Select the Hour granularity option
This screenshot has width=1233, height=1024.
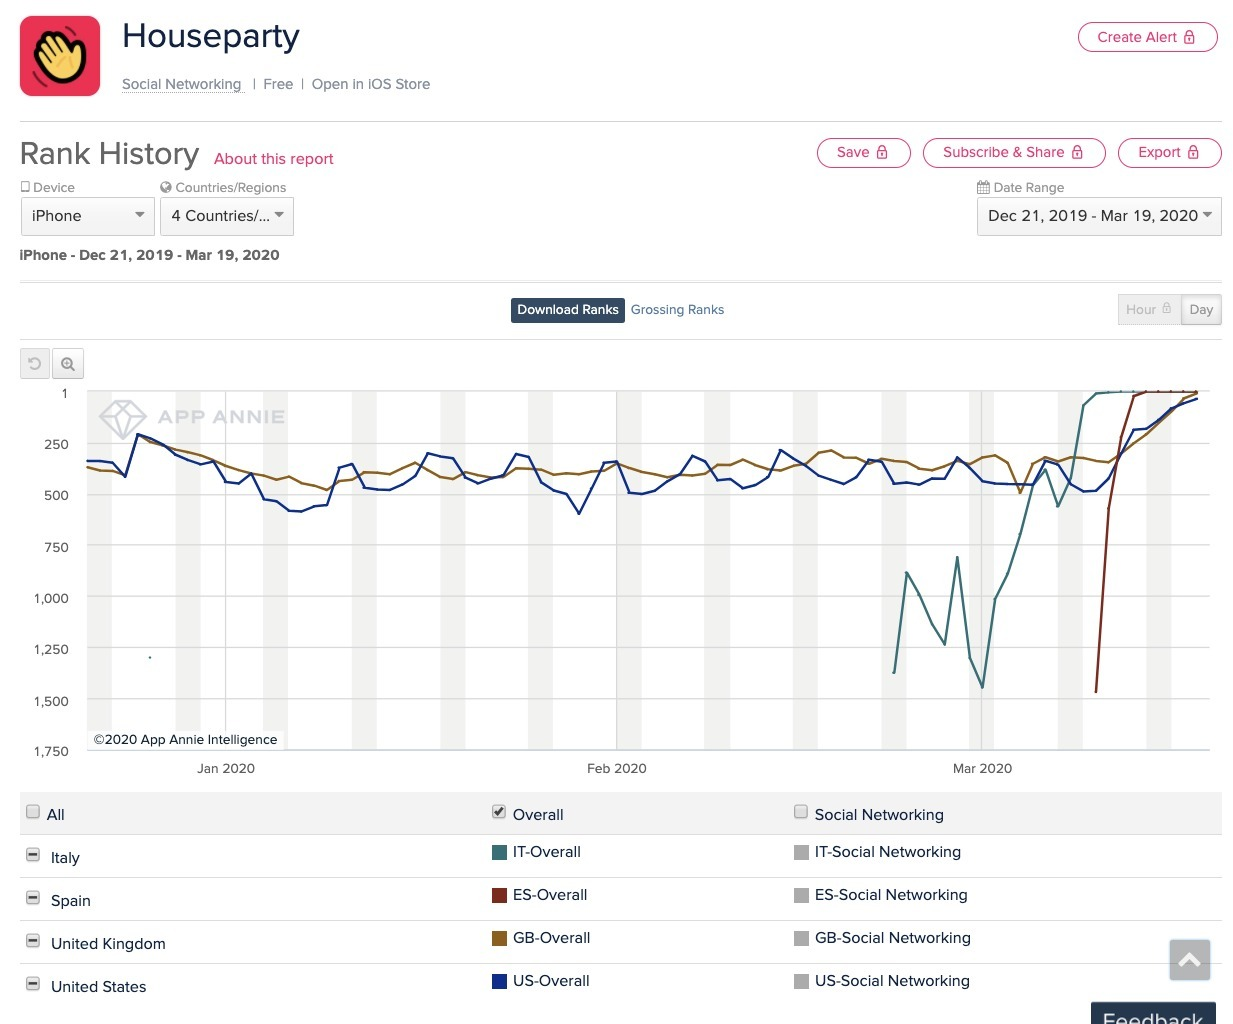1149,310
